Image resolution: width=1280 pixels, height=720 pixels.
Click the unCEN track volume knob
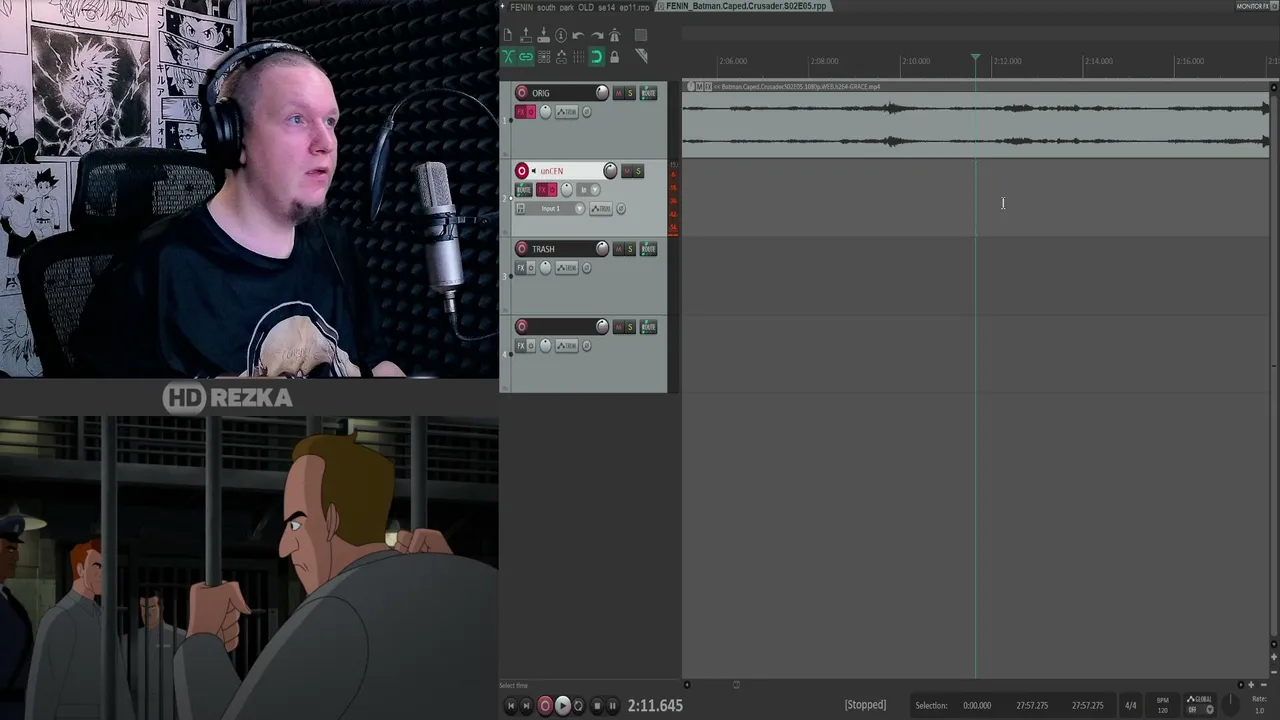pyautogui.click(x=610, y=171)
